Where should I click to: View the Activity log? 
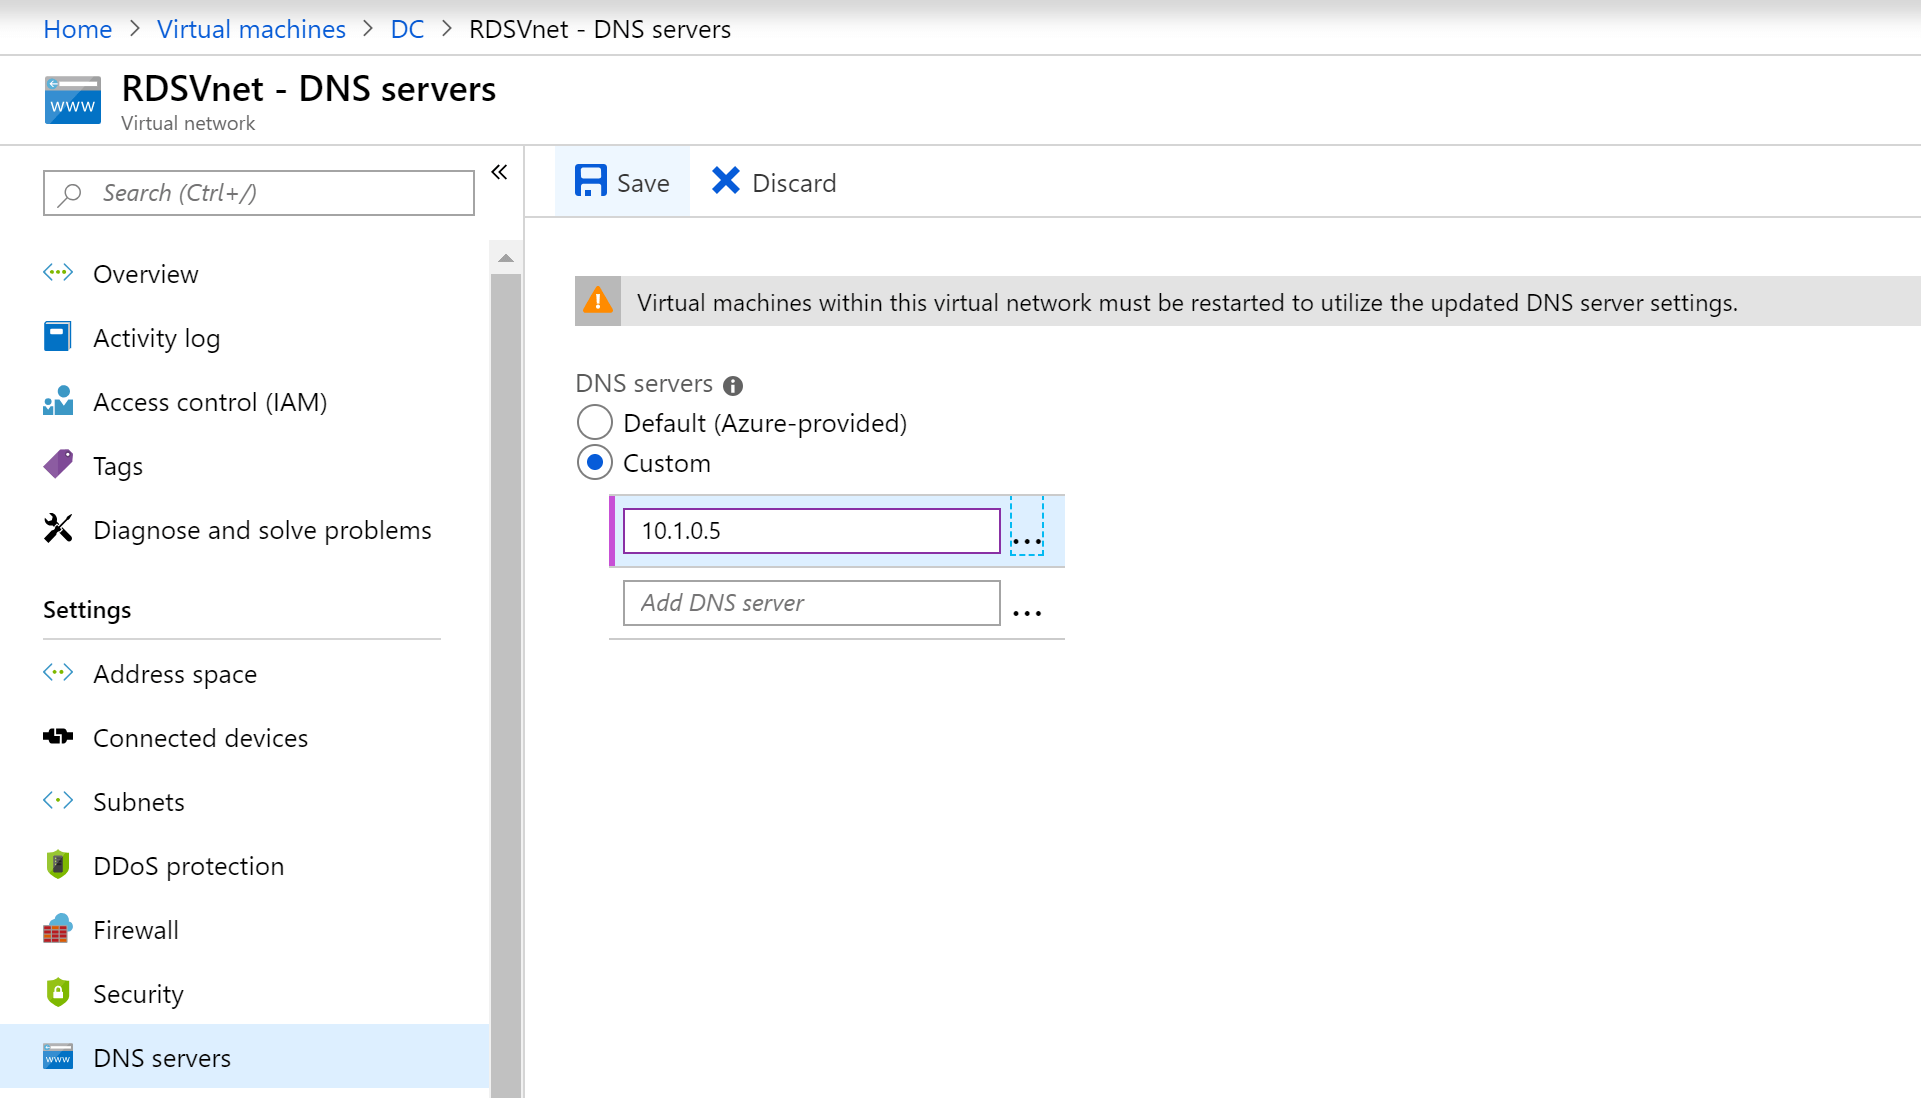pos(156,337)
